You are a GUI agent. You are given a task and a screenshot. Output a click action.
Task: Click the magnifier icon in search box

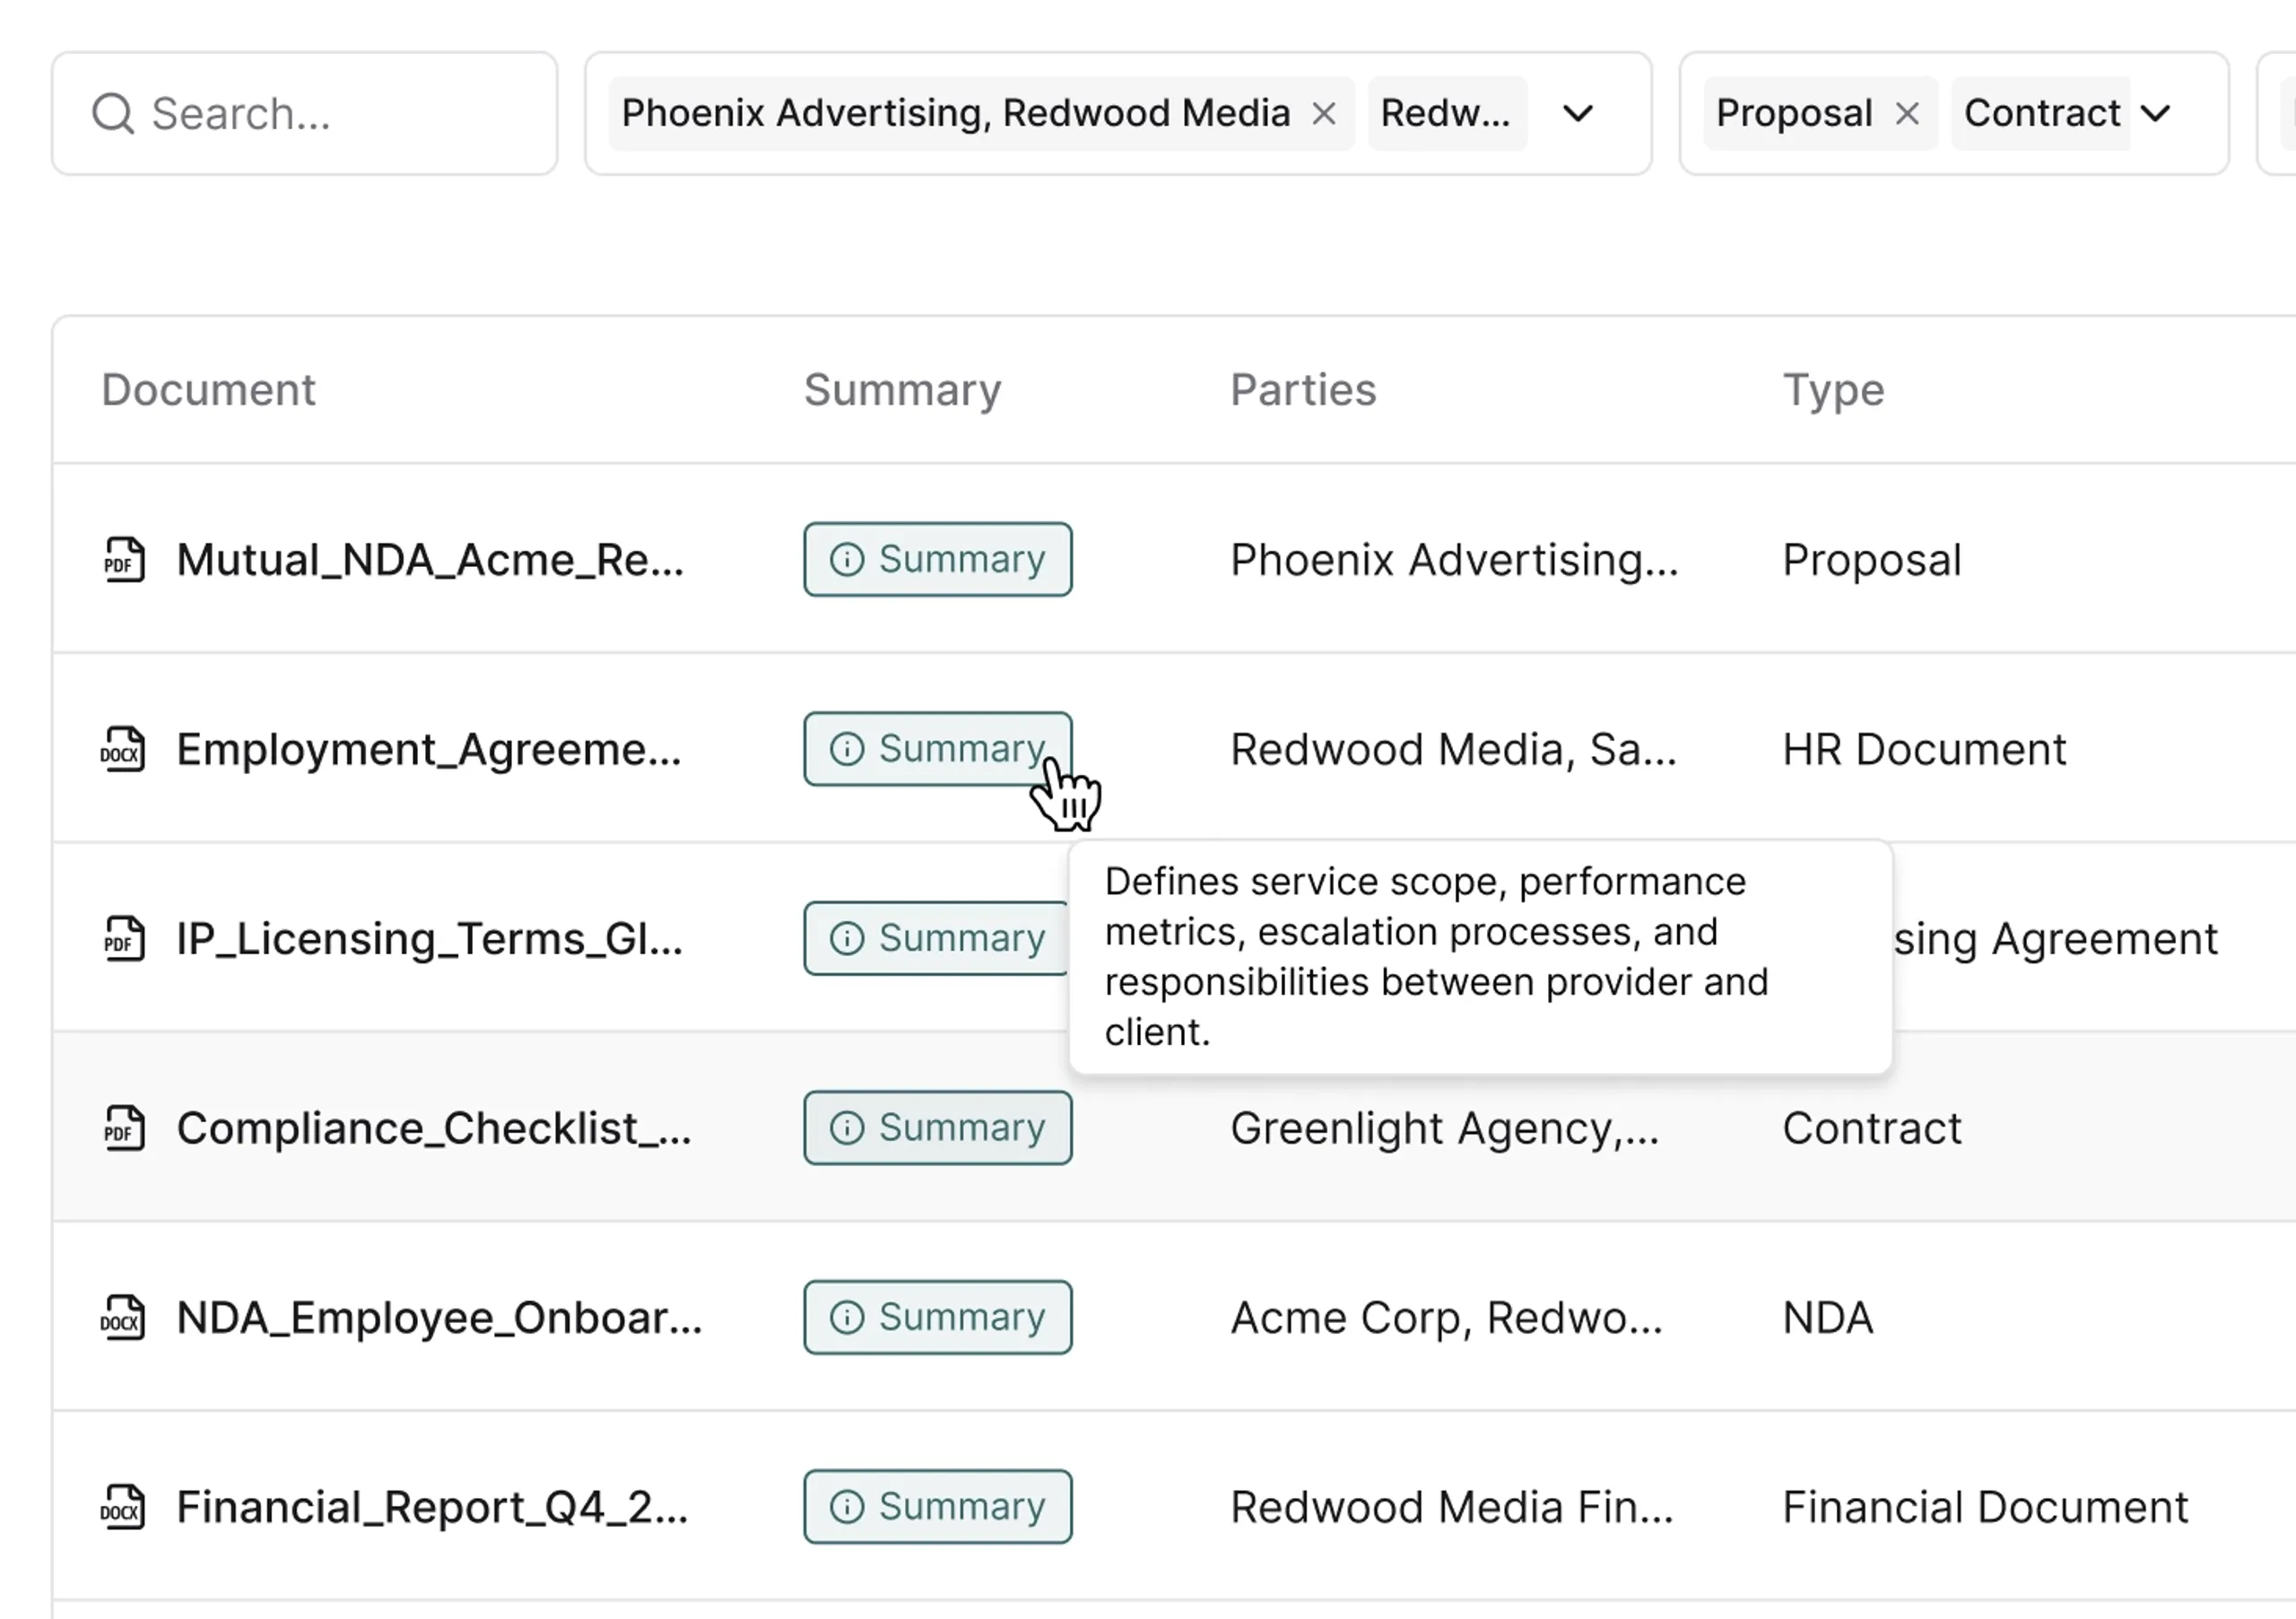pos(112,114)
